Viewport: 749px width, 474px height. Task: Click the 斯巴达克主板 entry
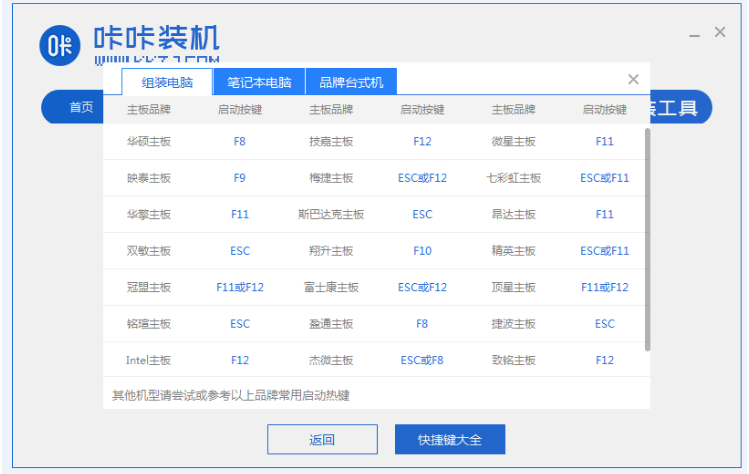pos(331,214)
